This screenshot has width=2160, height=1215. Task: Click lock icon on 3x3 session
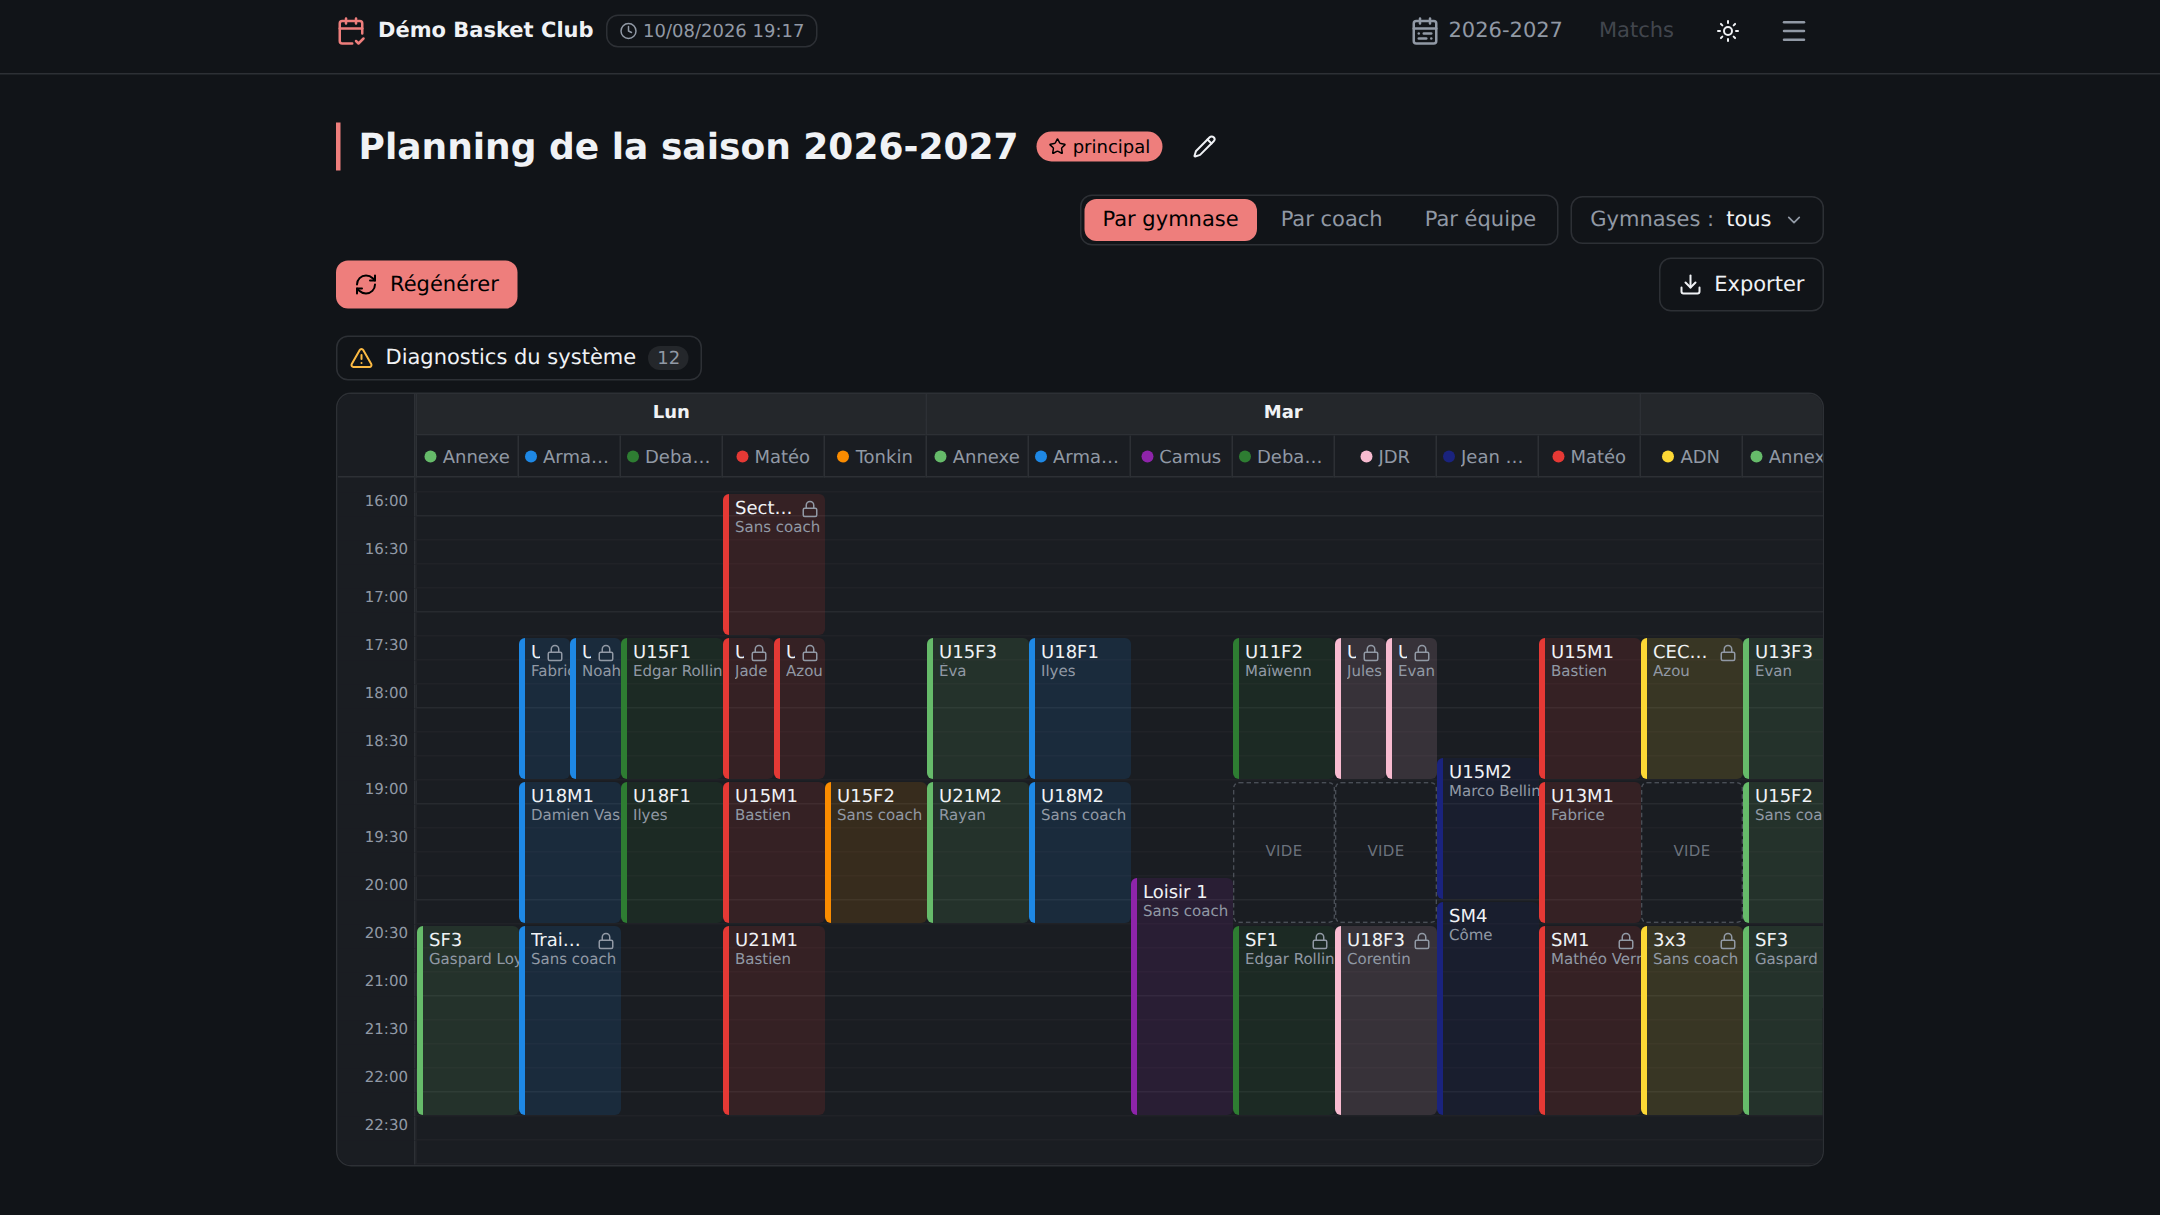point(1728,941)
